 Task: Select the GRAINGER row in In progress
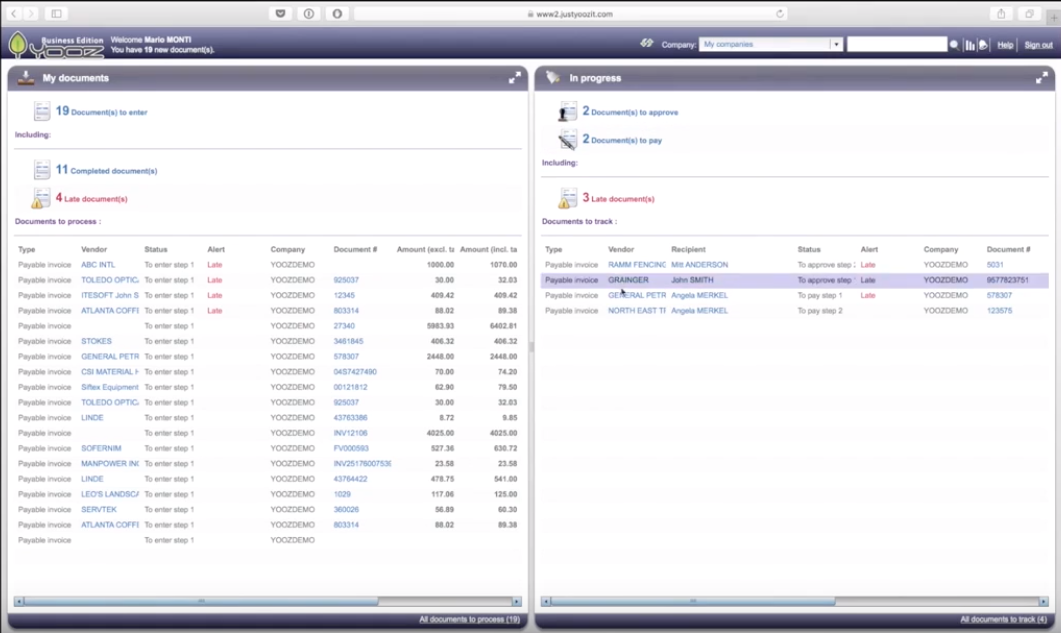794,280
